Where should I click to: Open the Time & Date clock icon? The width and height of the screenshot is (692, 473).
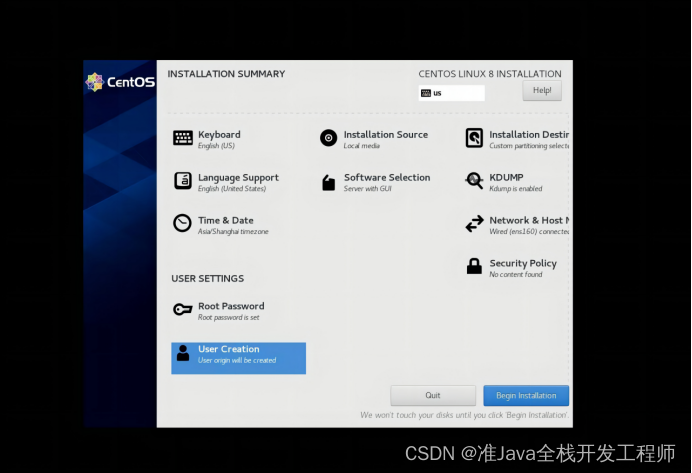(182, 223)
